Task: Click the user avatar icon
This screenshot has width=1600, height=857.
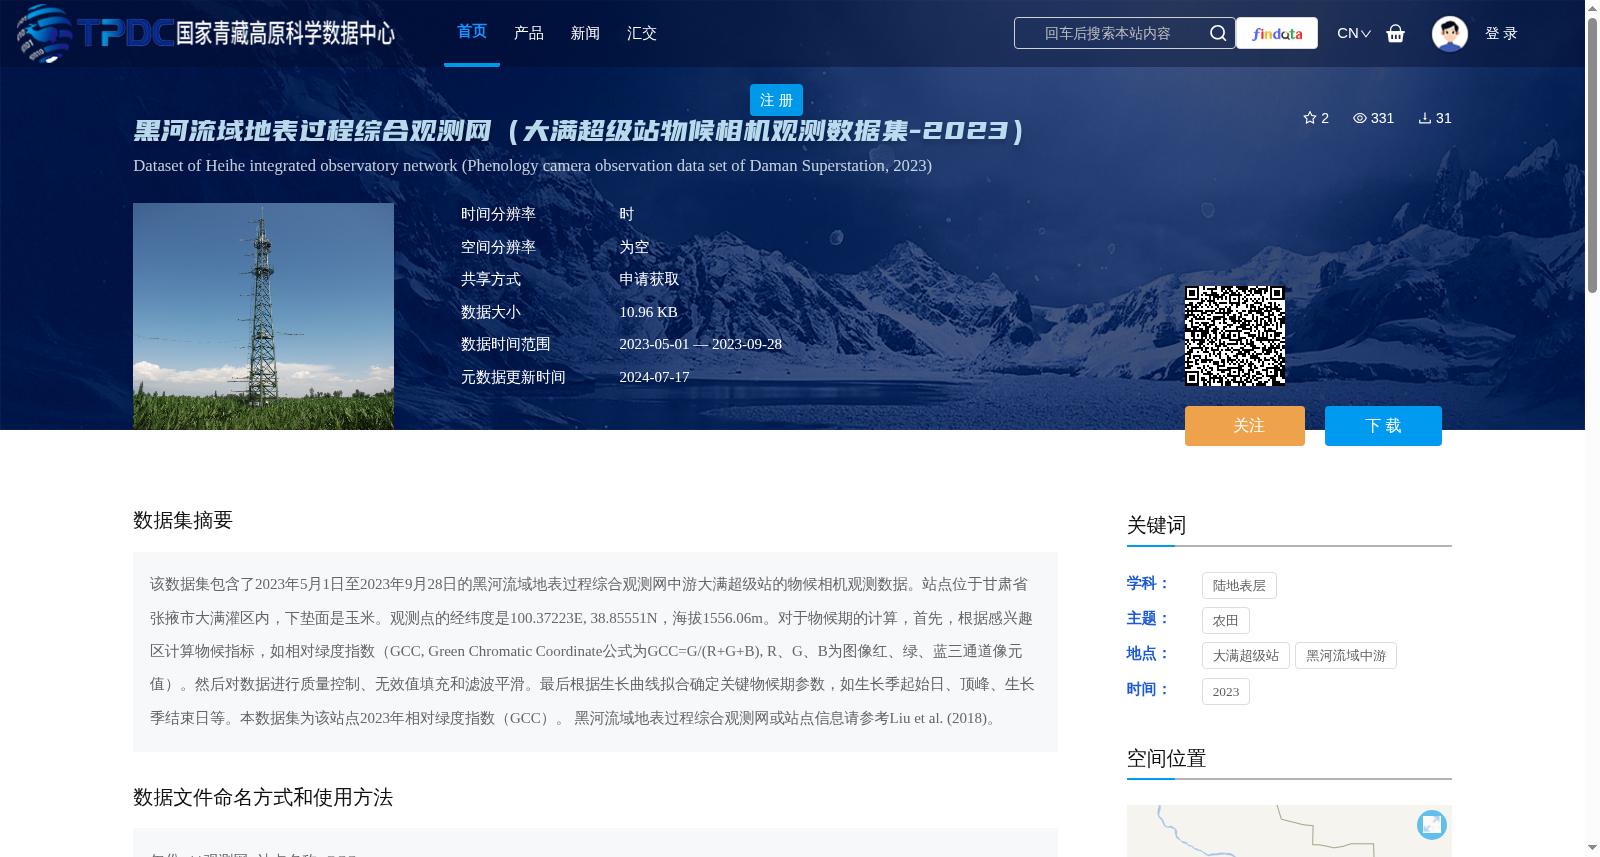Action: pos(1449,33)
